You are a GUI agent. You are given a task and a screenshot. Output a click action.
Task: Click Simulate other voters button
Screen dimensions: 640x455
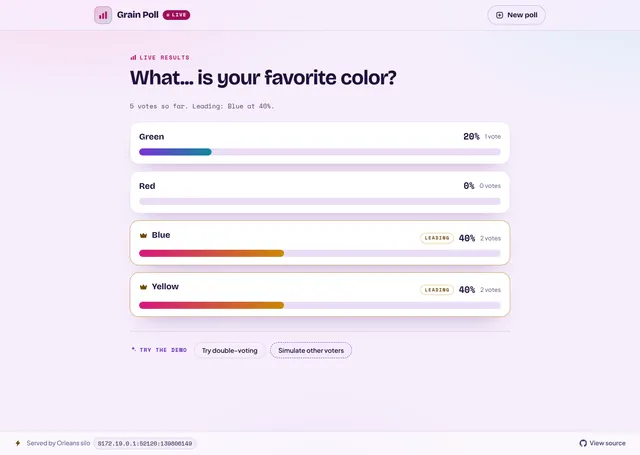[x=311, y=351]
